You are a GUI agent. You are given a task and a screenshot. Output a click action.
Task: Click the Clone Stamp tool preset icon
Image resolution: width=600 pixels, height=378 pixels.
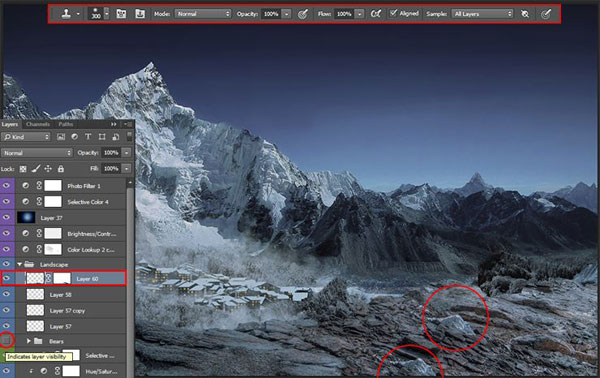(66, 14)
